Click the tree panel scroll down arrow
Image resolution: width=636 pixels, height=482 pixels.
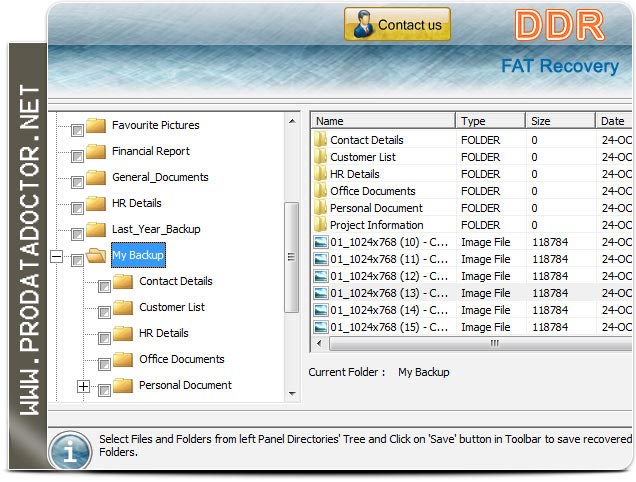(292, 394)
